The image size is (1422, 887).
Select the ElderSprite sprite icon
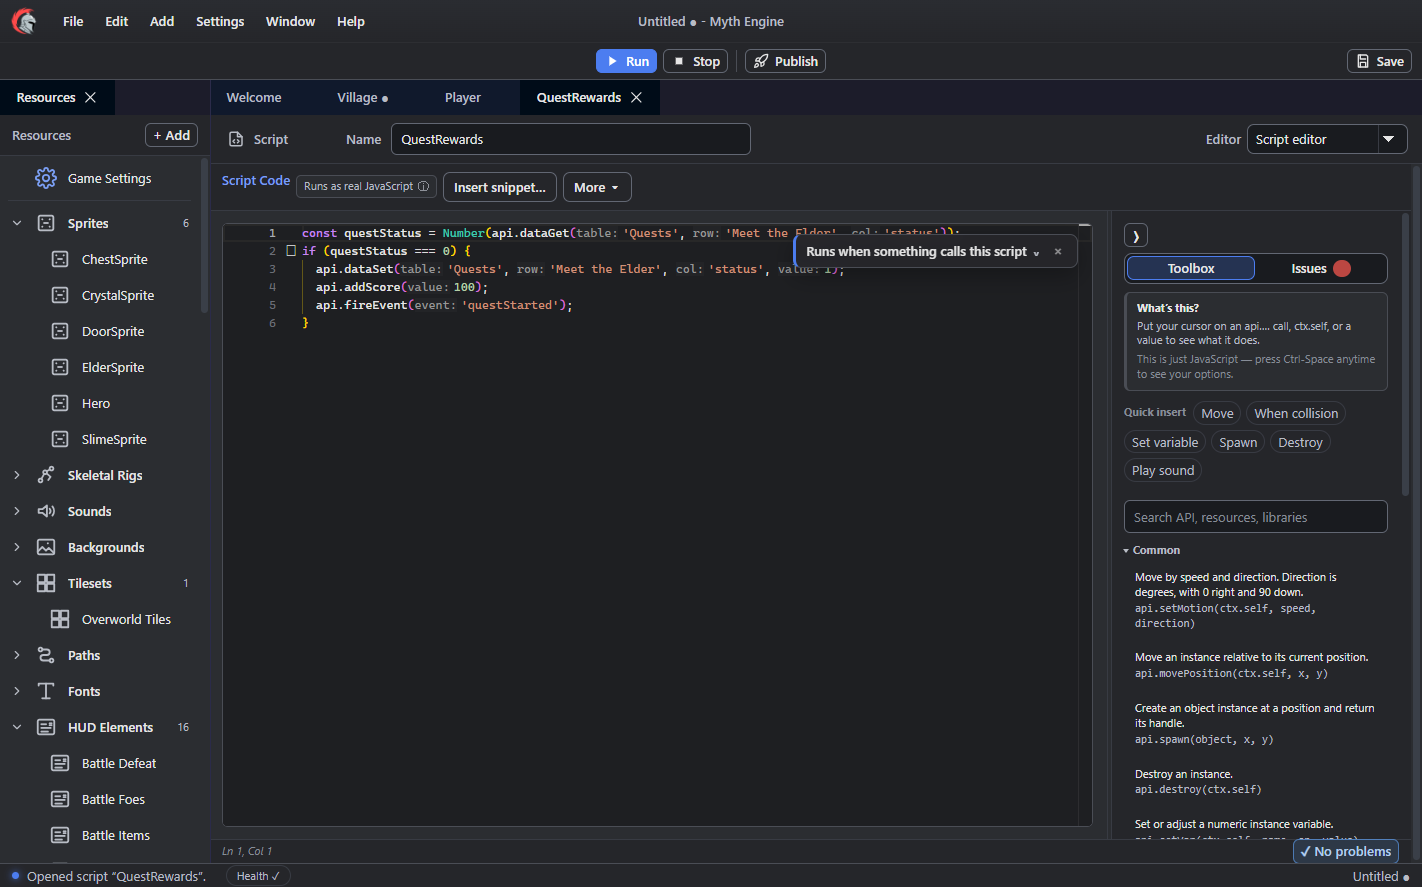(x=60, y=367)
